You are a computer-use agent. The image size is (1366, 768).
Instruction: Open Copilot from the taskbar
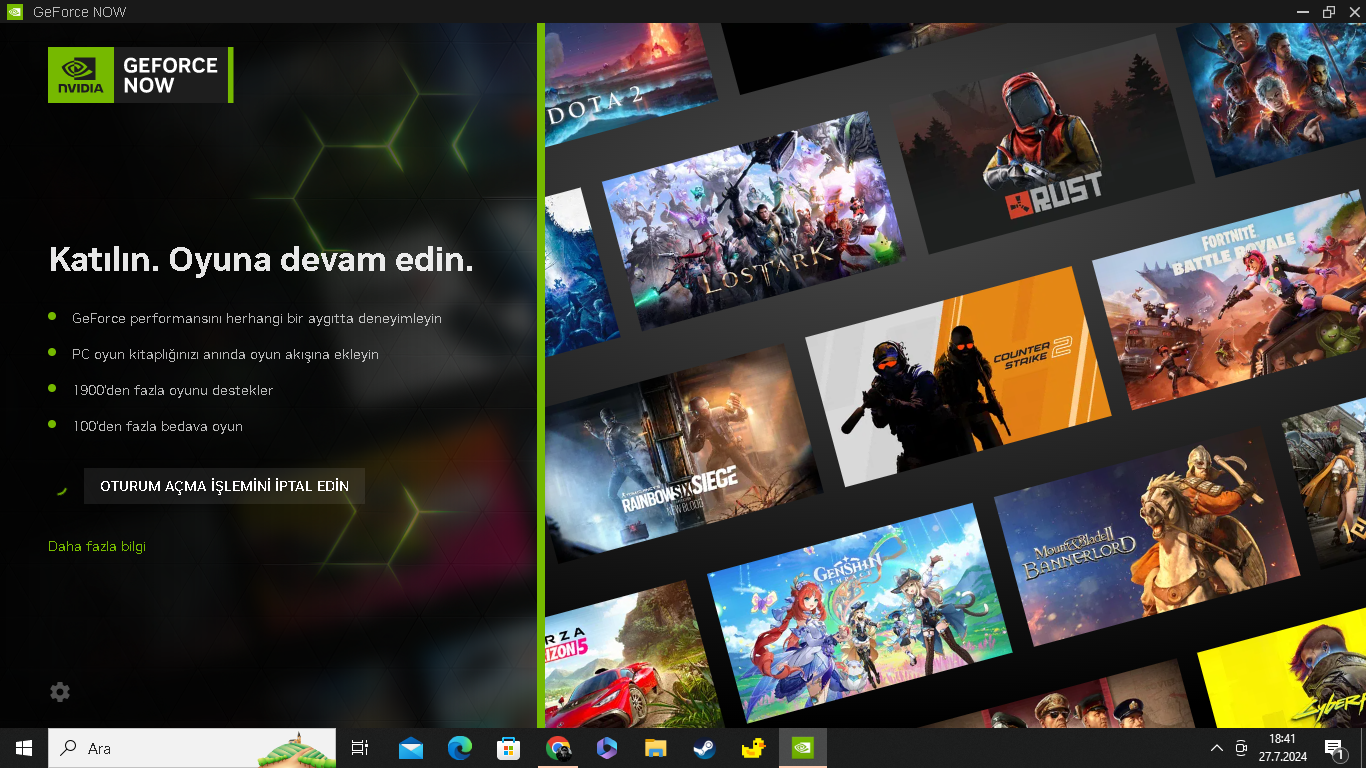point(607,748)
